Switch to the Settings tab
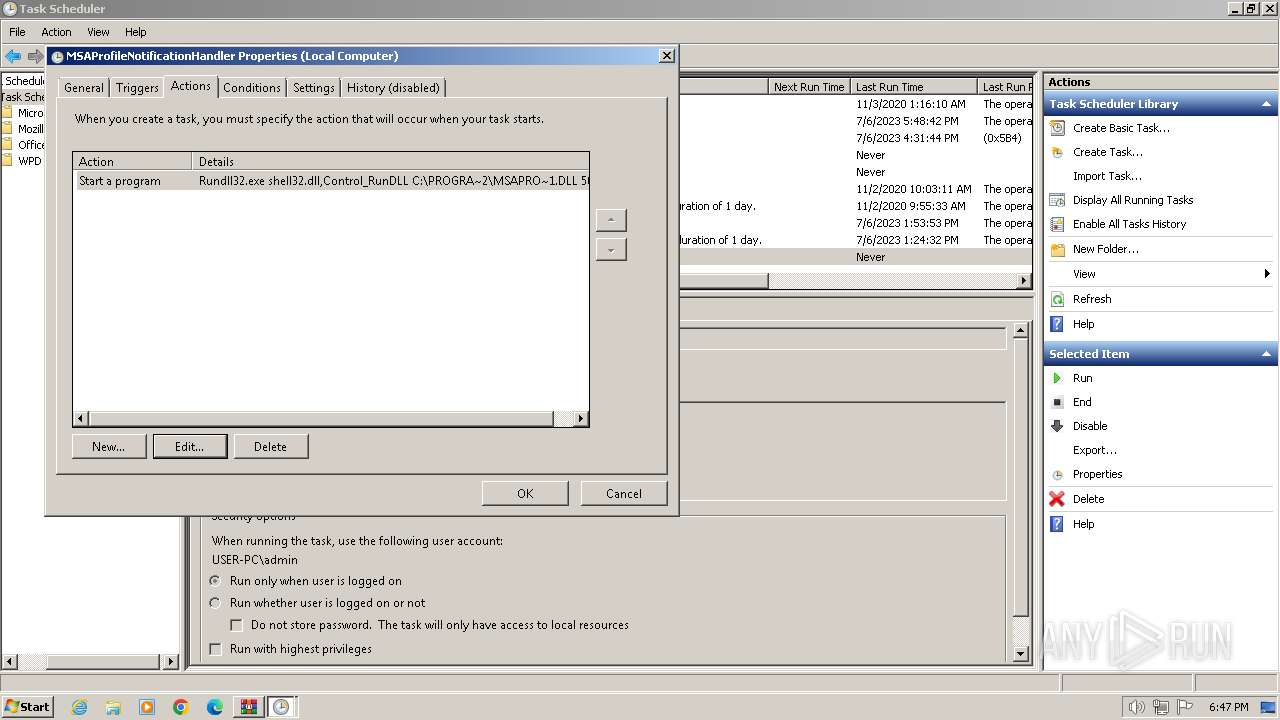The image size is (1280, 720). pyautogui.click(x=314, y=88)
